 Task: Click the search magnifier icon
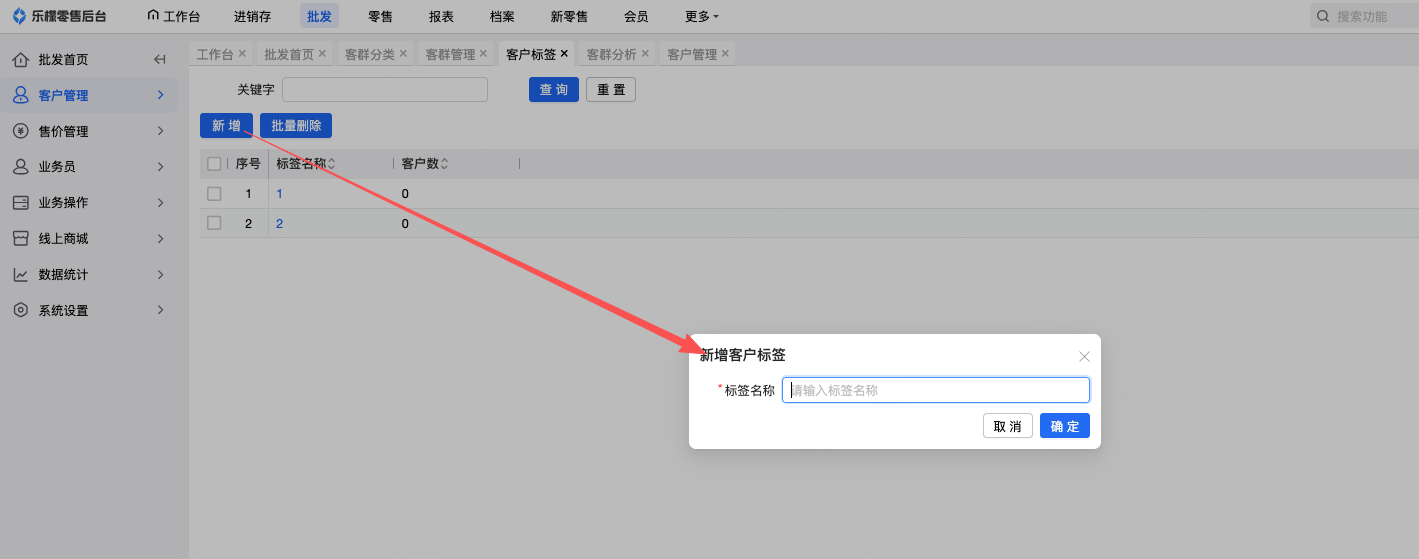(x=1323, y=16)
